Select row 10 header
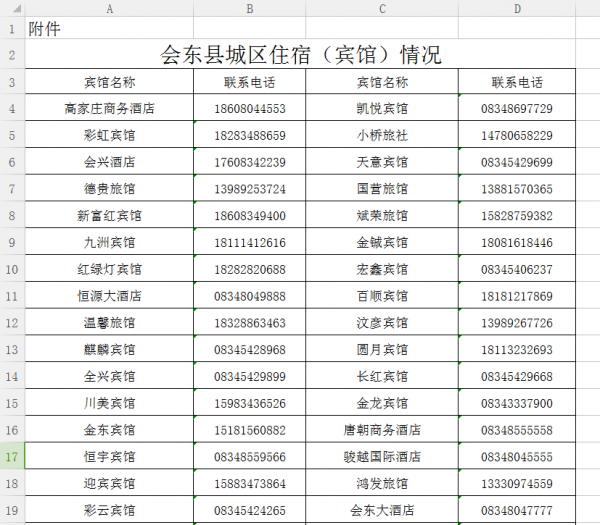 click(x=12, y=269)
